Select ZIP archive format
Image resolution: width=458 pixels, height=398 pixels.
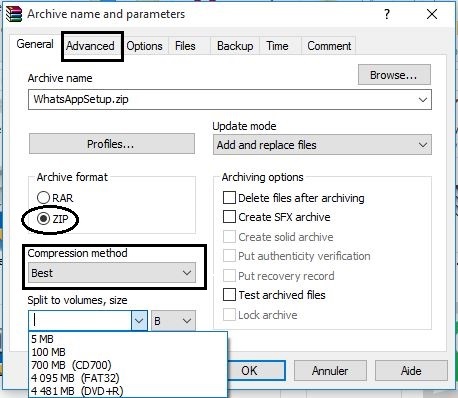point(53,219)
